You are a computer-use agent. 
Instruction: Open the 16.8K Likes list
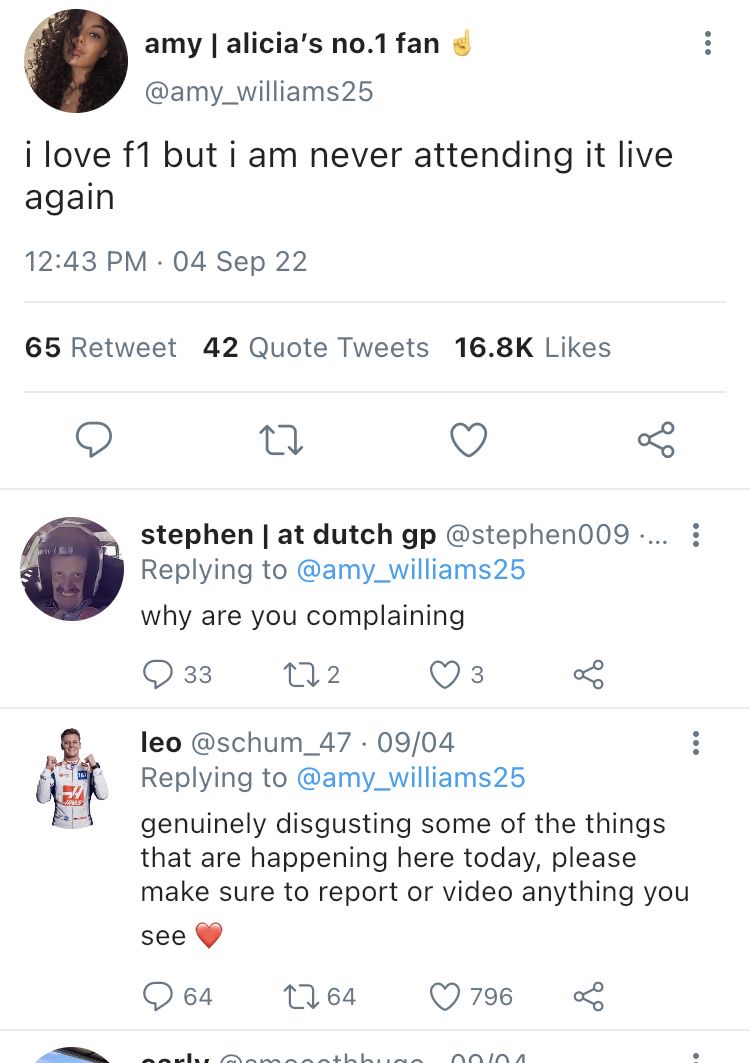(532, 348)
